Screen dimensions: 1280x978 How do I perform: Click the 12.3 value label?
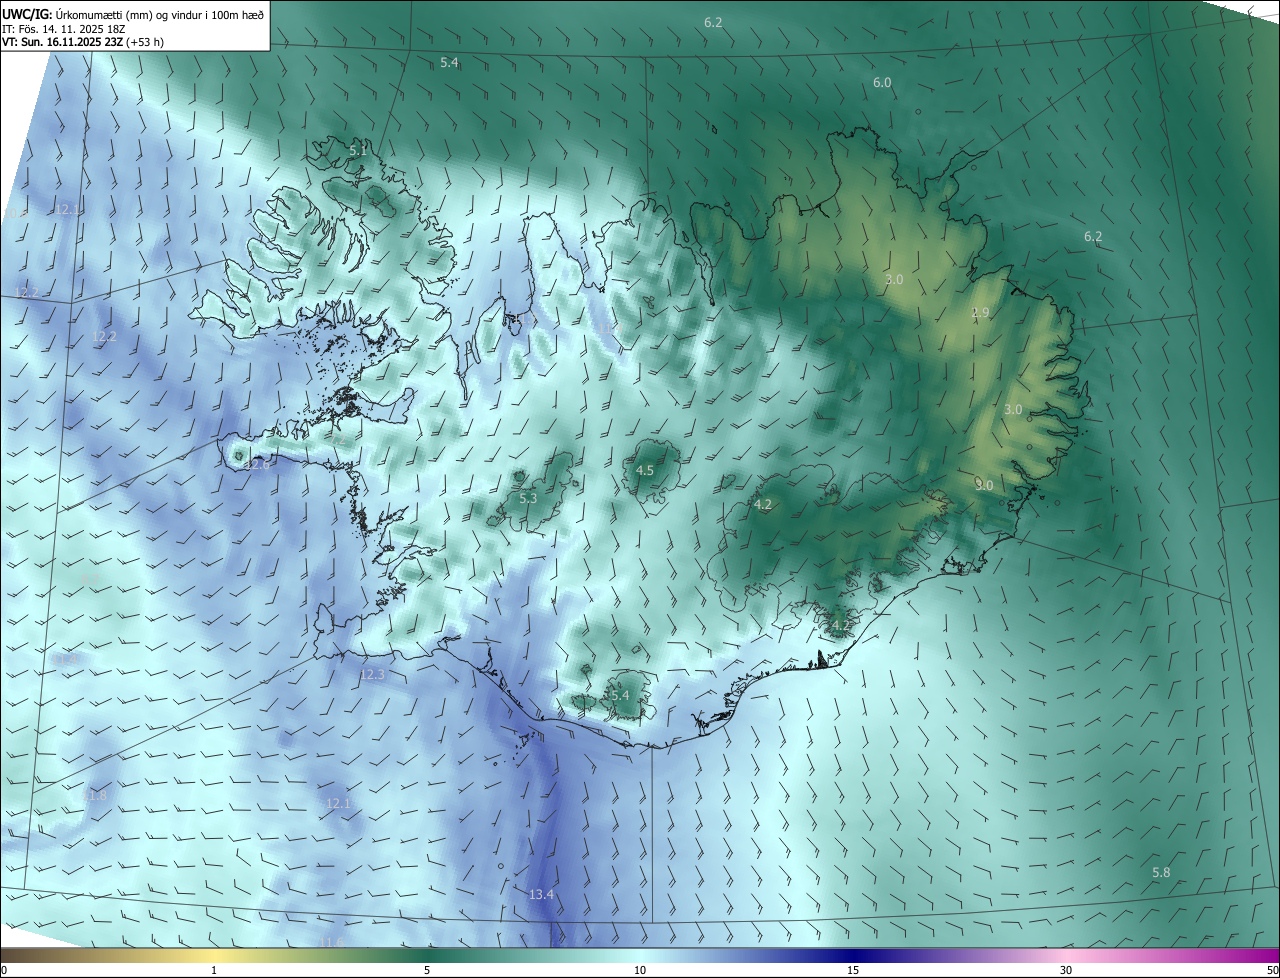(371, 675)
